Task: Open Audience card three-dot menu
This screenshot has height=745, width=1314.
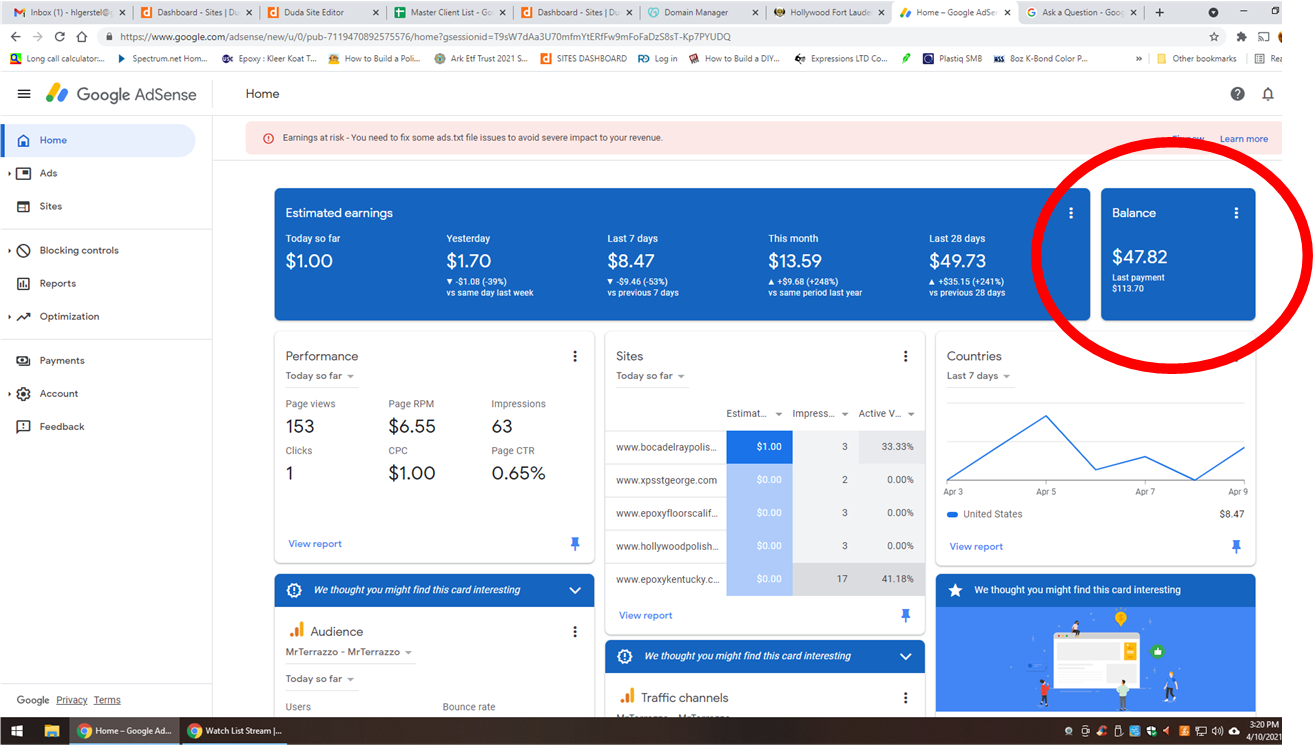Action: [x=575, y=632]
